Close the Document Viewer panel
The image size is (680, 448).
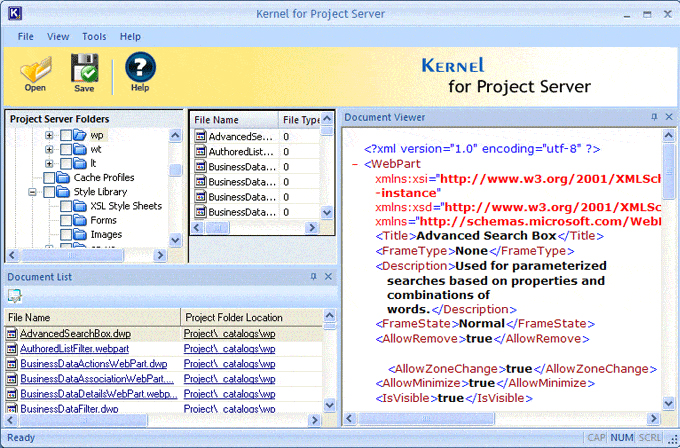[x=669, y=117]
